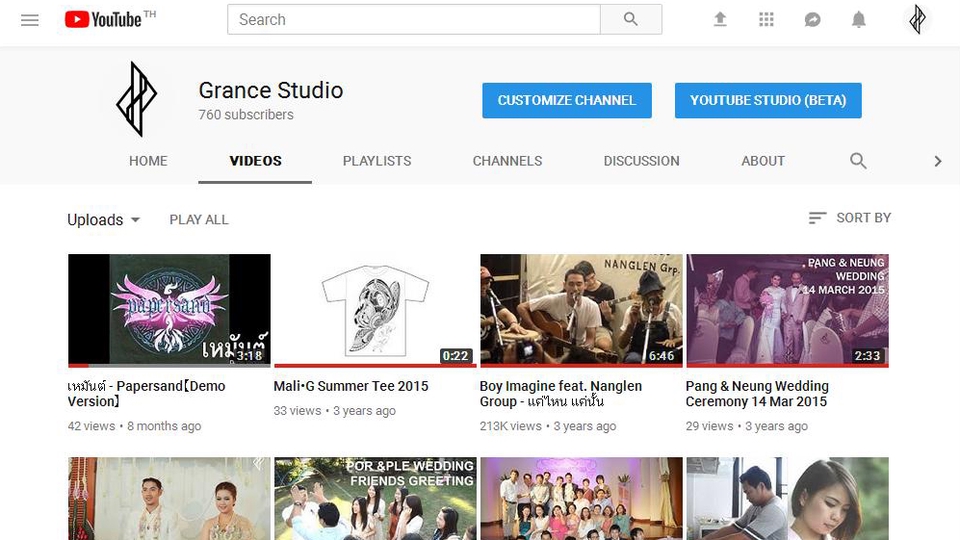Expand the Uploads dropdown

pos(103,219)
